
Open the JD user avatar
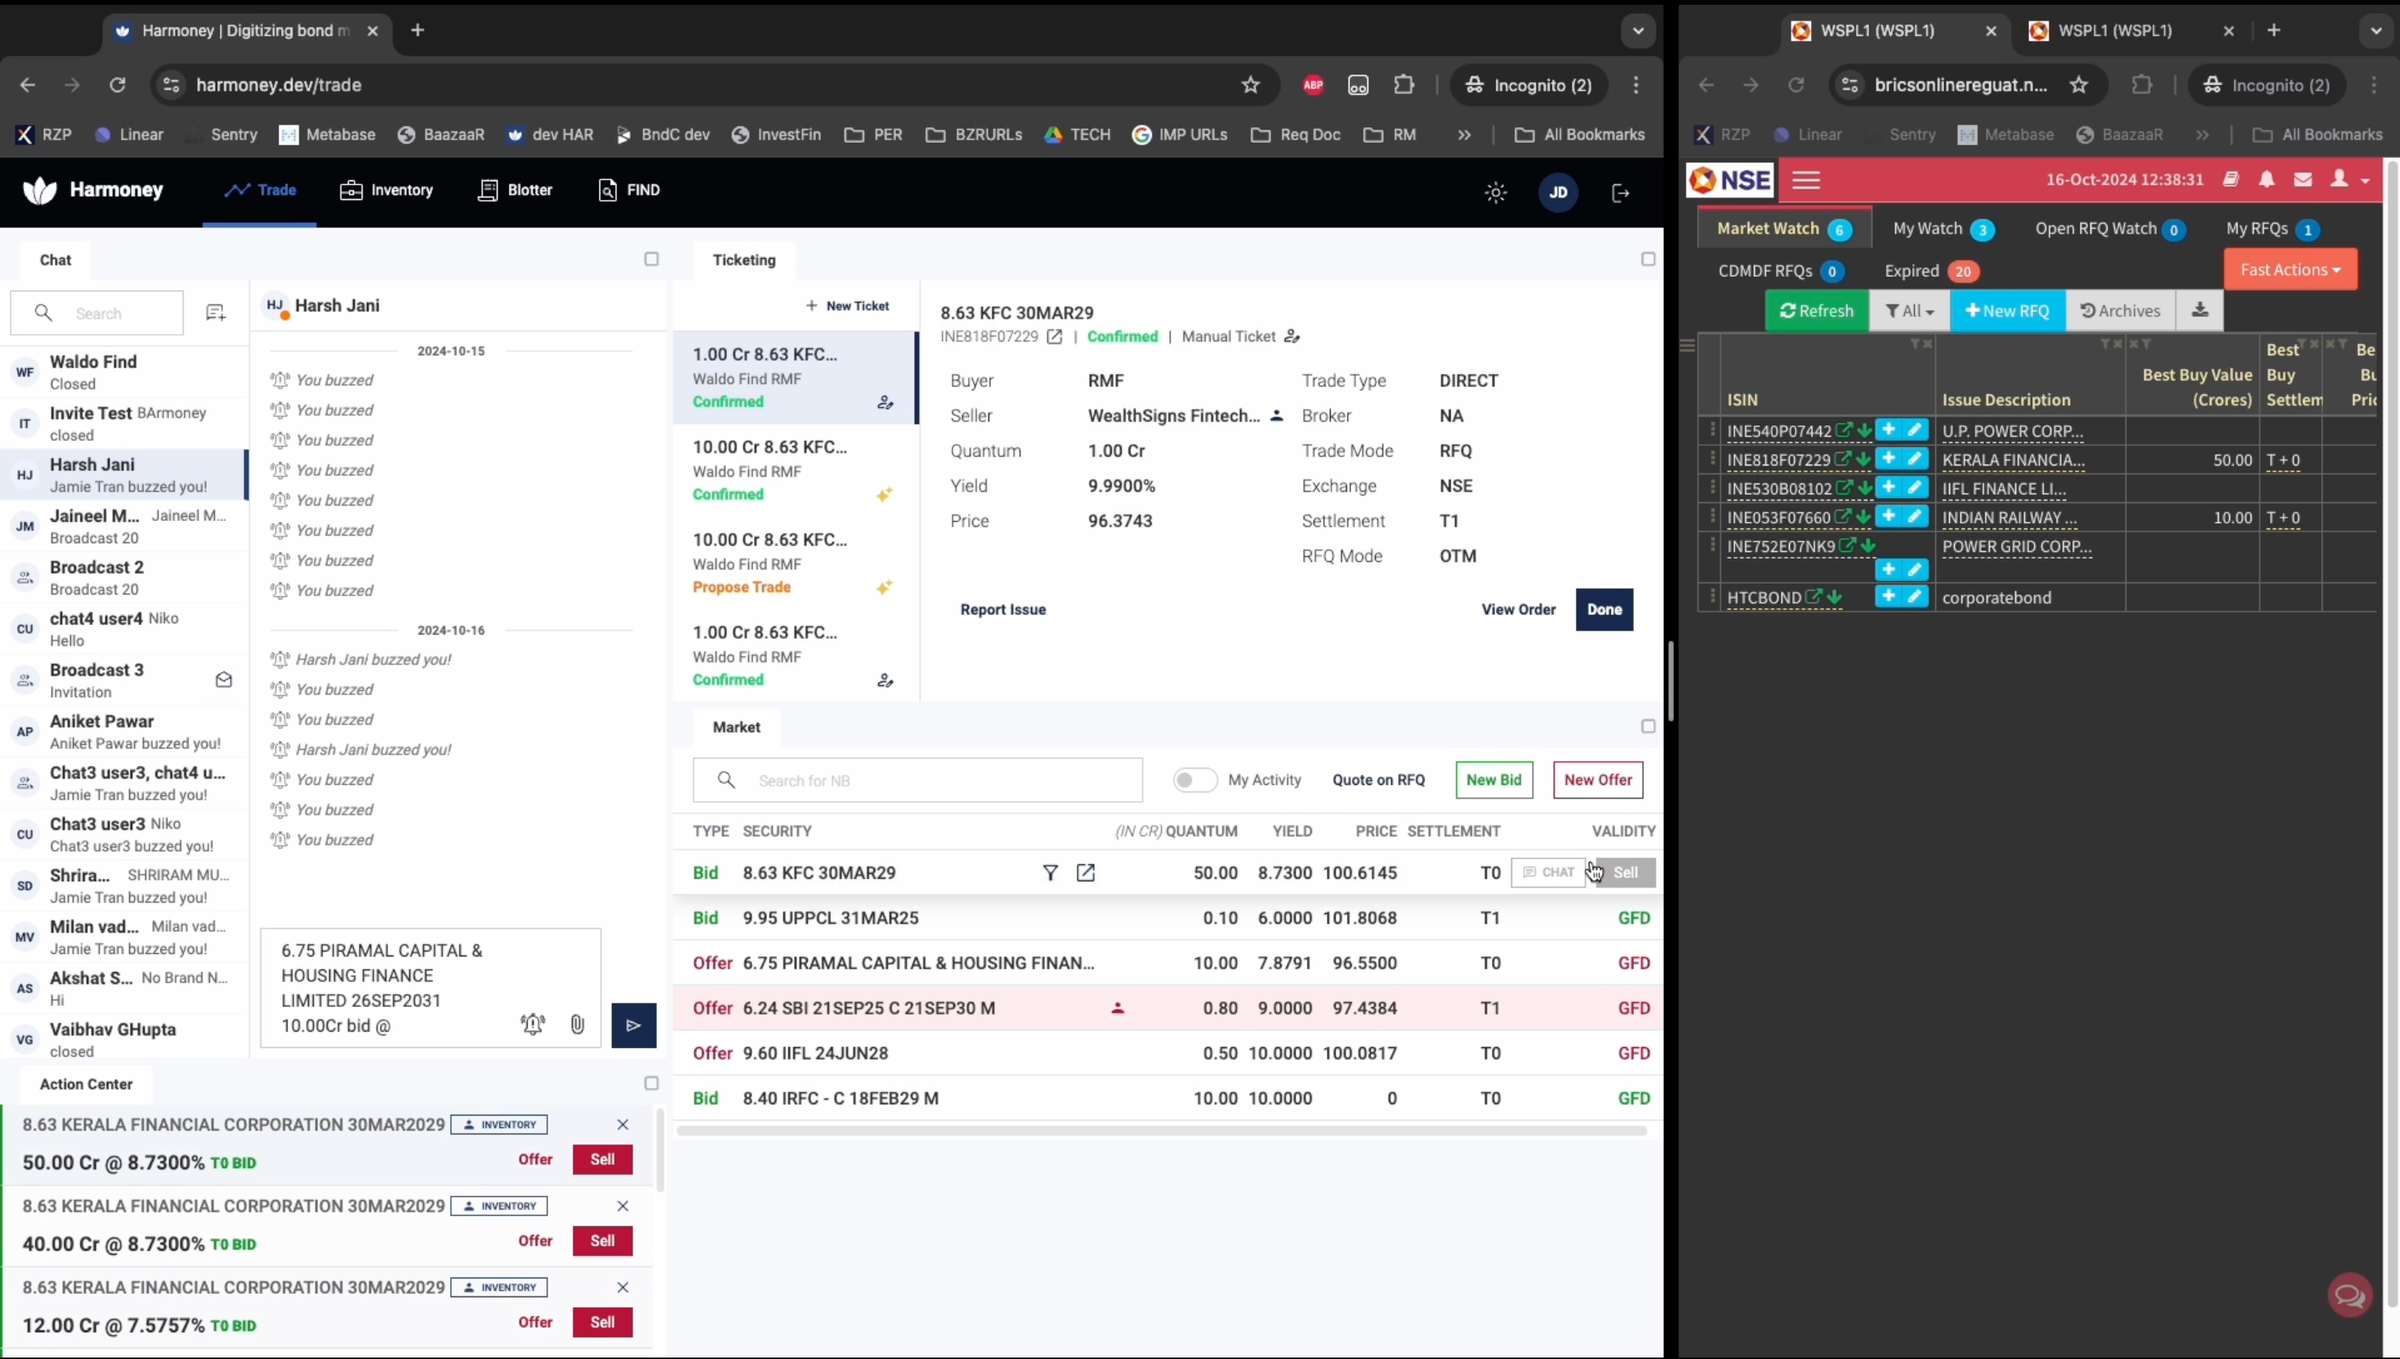pos(1557,192)
